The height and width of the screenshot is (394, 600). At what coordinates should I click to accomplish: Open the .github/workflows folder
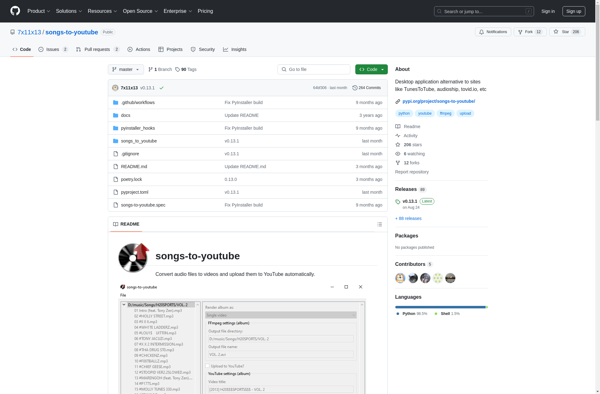click(x=138, y=103)
